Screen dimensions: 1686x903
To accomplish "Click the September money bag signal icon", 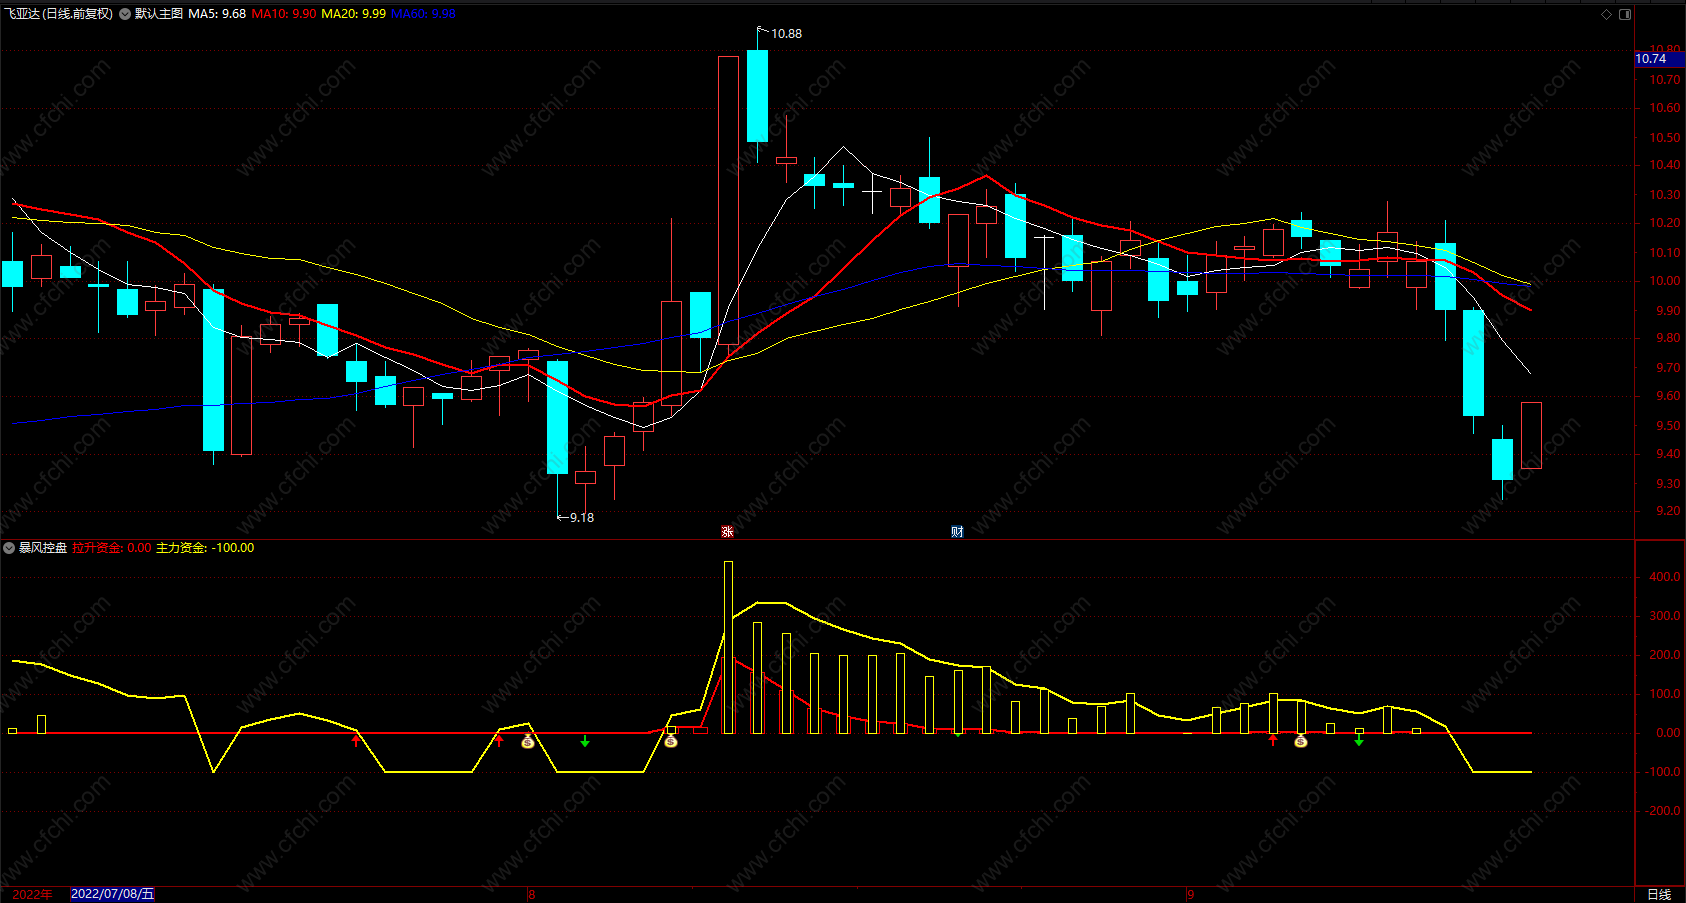I will (1301, 741).
